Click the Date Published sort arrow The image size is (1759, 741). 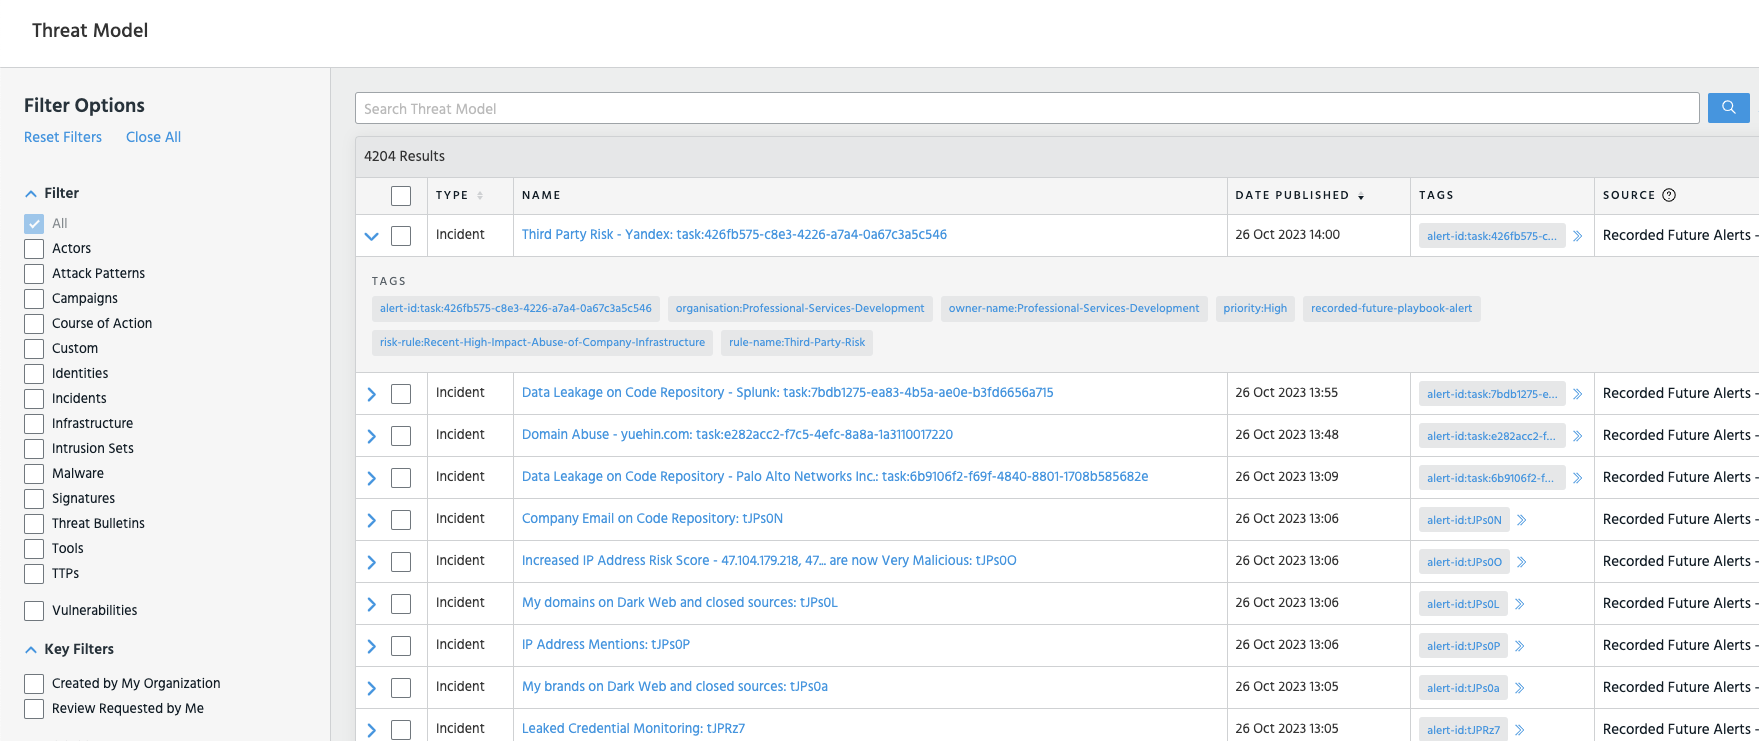pyautogui.click(x=1361, y=196)
